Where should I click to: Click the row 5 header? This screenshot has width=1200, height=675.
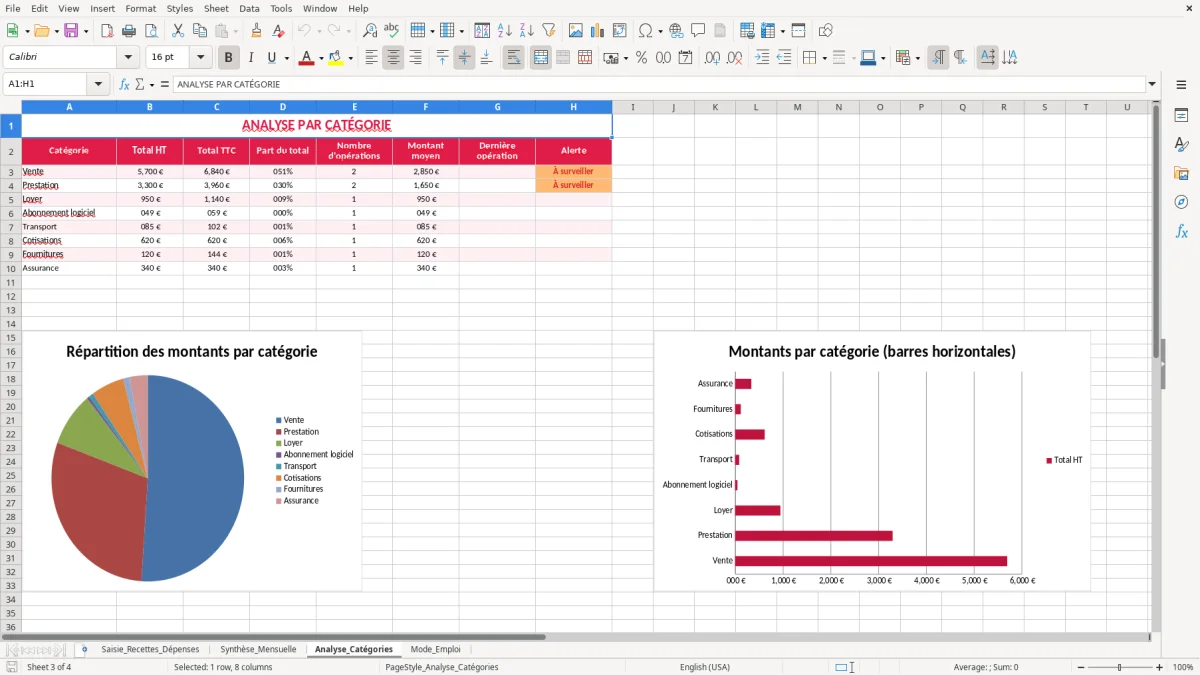pyautogui.click(x=11, y=199)
